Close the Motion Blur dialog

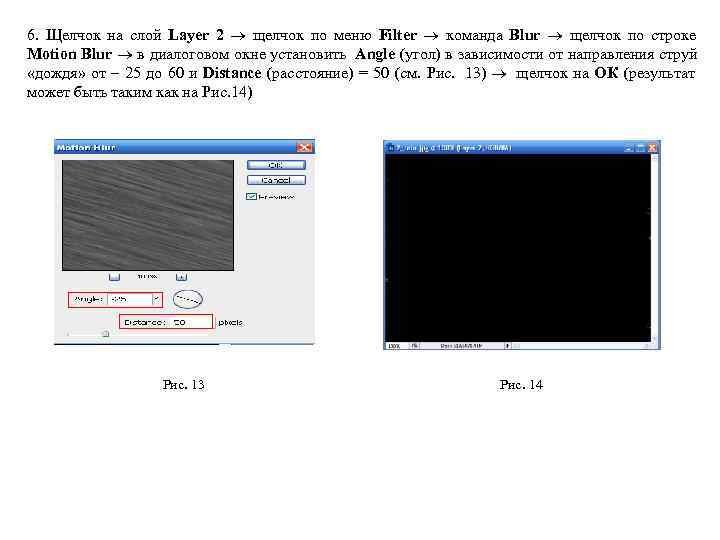point(304,147)
